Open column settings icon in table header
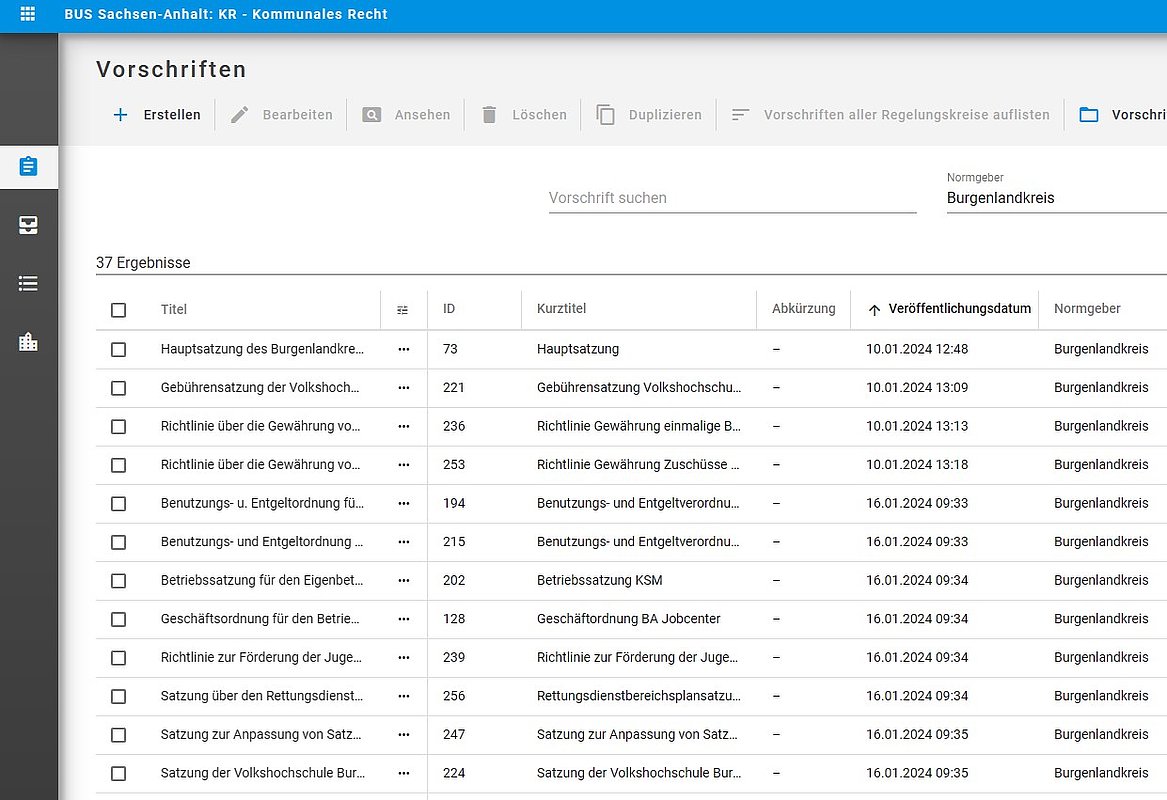Image resolution: width=1167 pixels, height=800 pixels. 403,310
